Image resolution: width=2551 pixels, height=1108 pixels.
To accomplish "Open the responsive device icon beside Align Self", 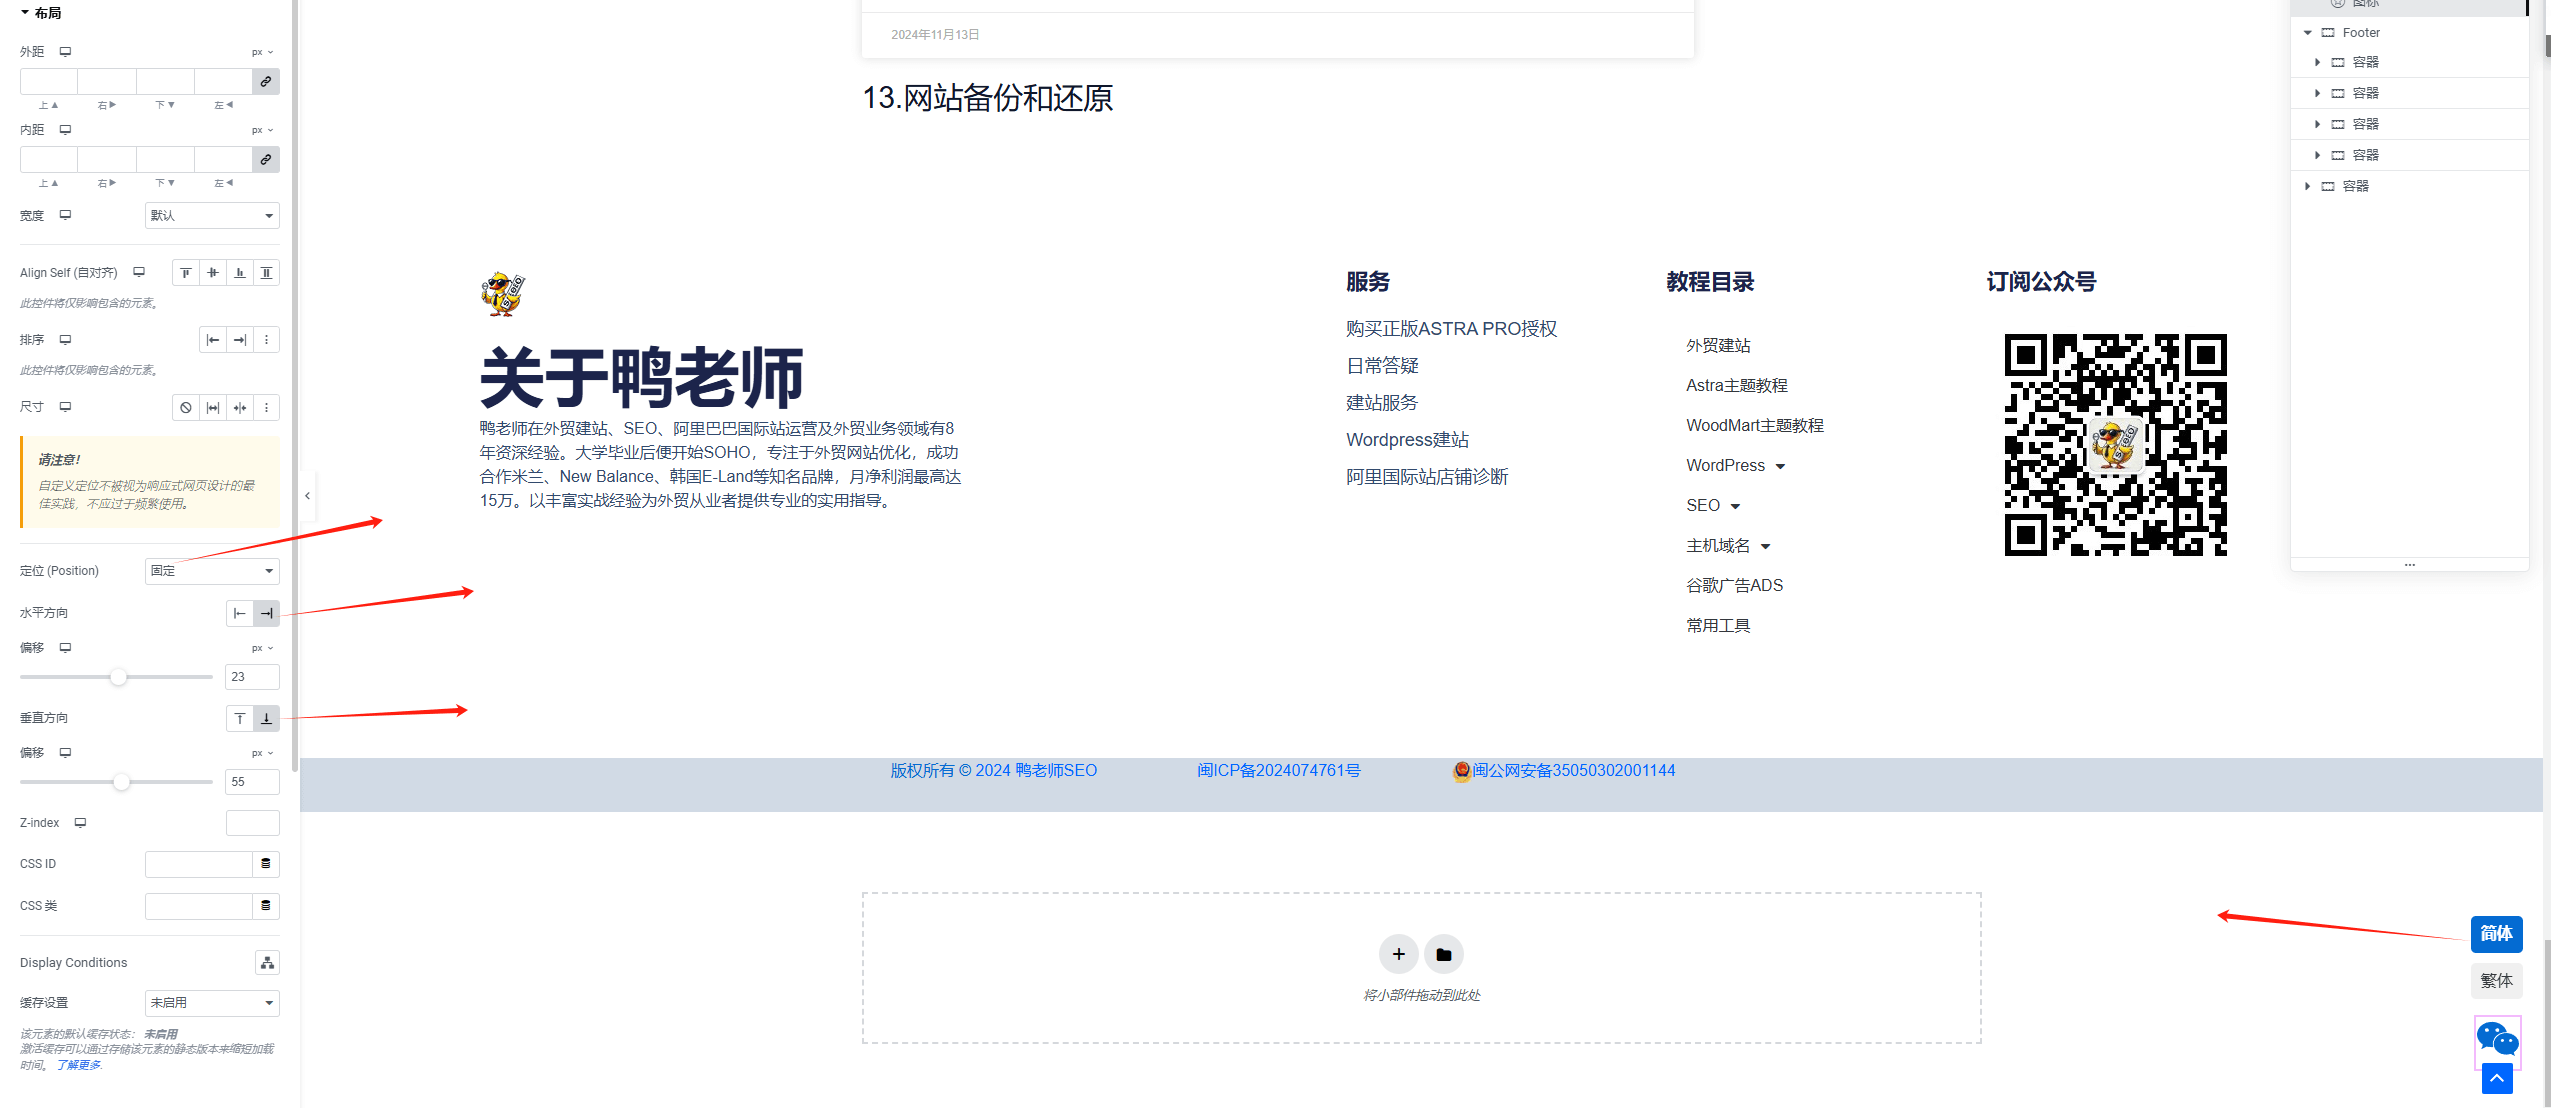I will 139,272.
